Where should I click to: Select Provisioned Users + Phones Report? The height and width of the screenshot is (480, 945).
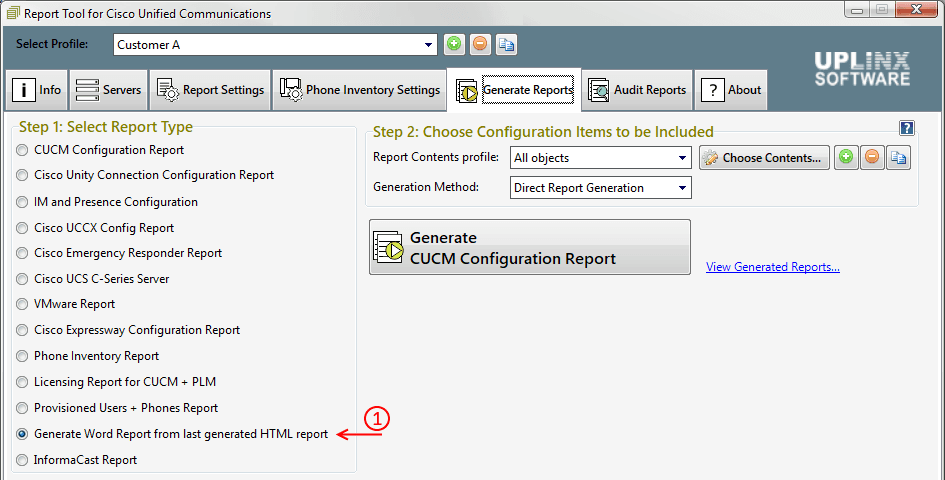click(x=117, y=408)
